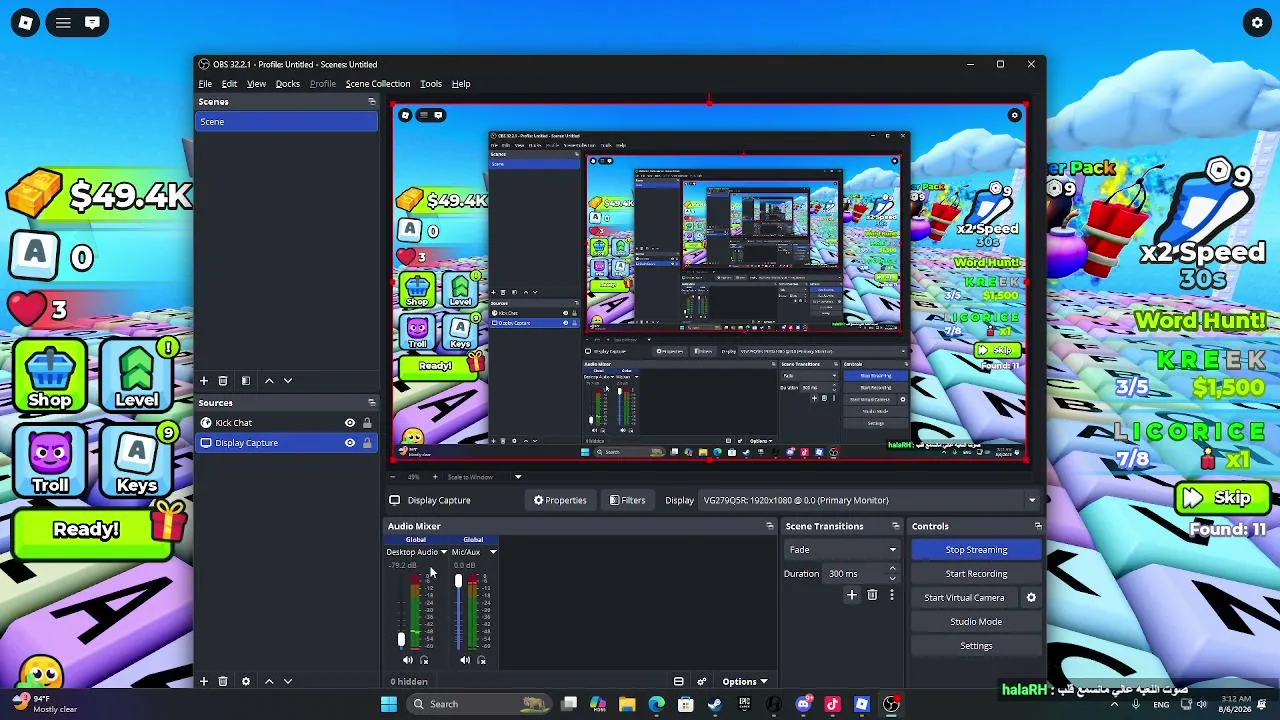Open Filters for Display Capture

[x=628, y=500]
